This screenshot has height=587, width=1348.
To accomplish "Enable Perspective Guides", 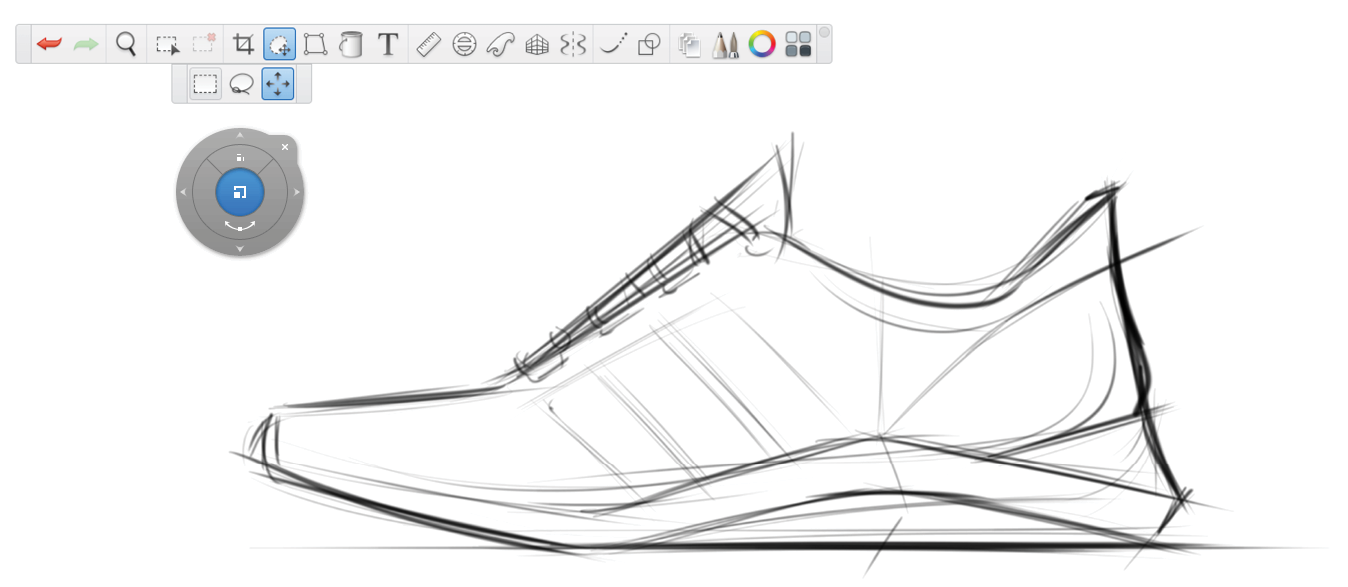I will 537,43.
